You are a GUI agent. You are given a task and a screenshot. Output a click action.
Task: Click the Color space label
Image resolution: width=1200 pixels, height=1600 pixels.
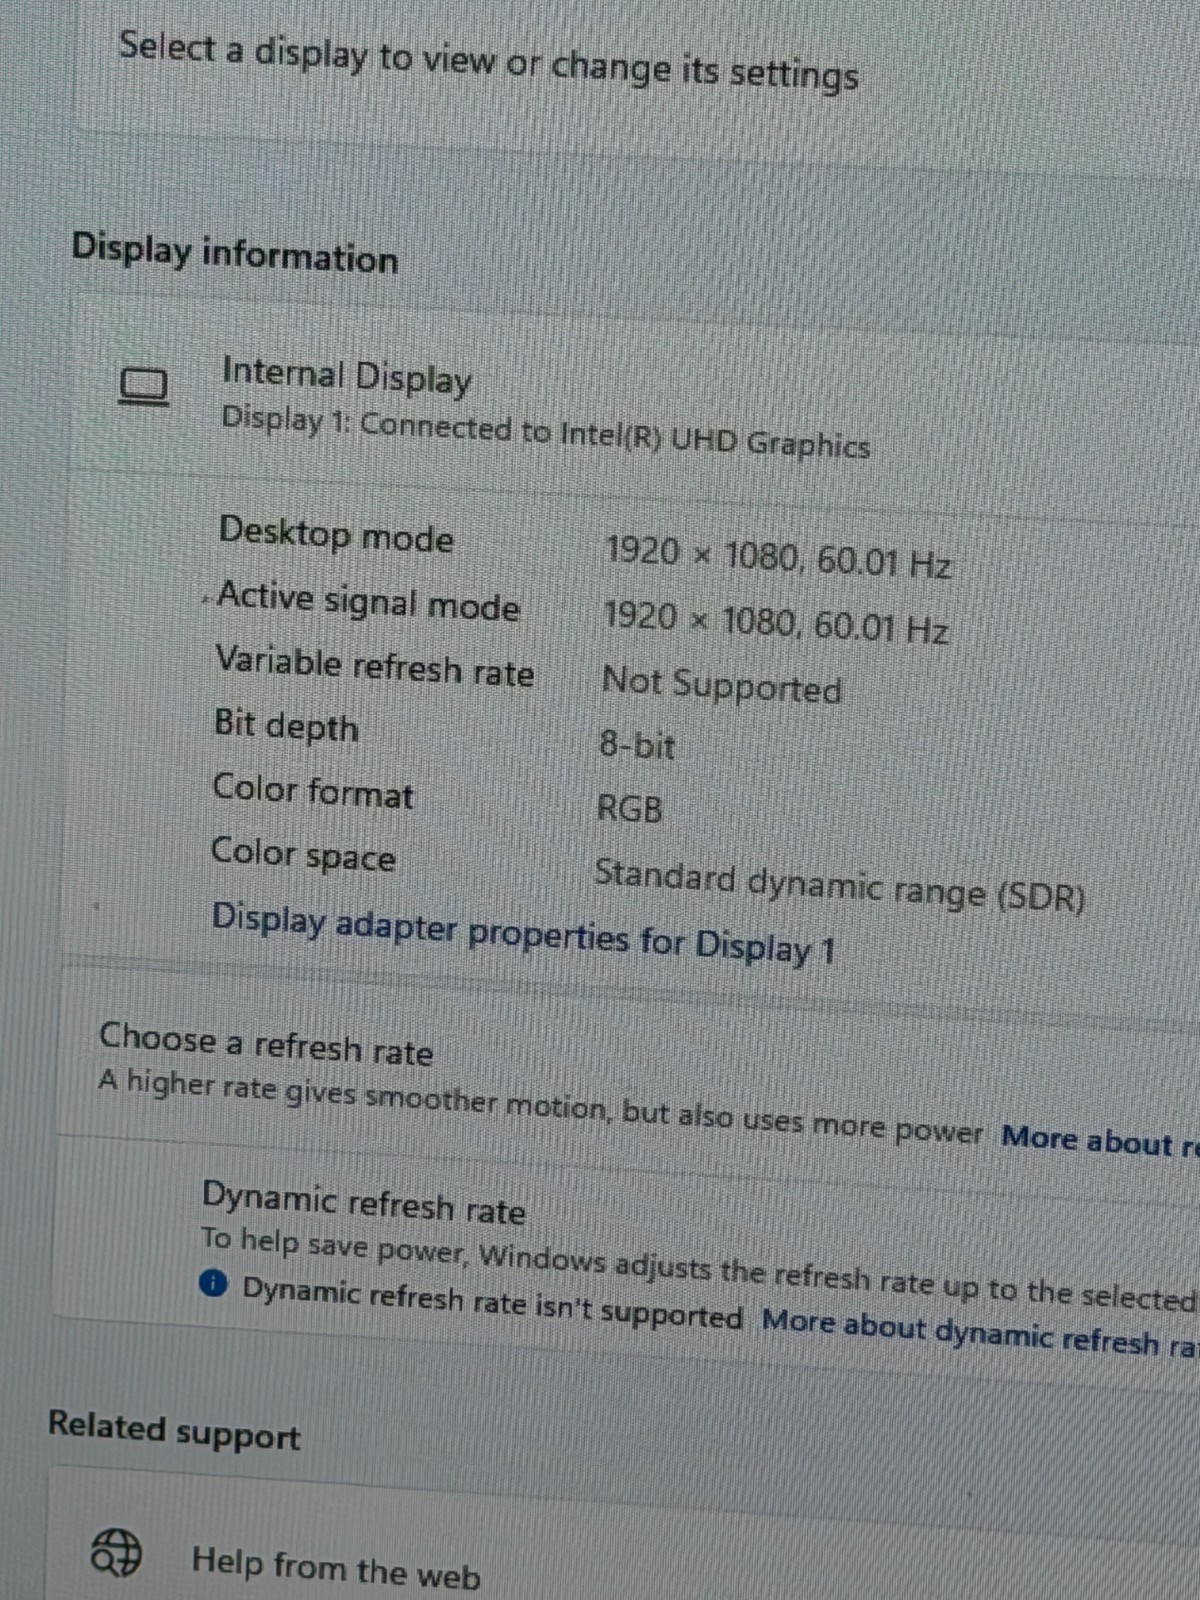[303, 854]
